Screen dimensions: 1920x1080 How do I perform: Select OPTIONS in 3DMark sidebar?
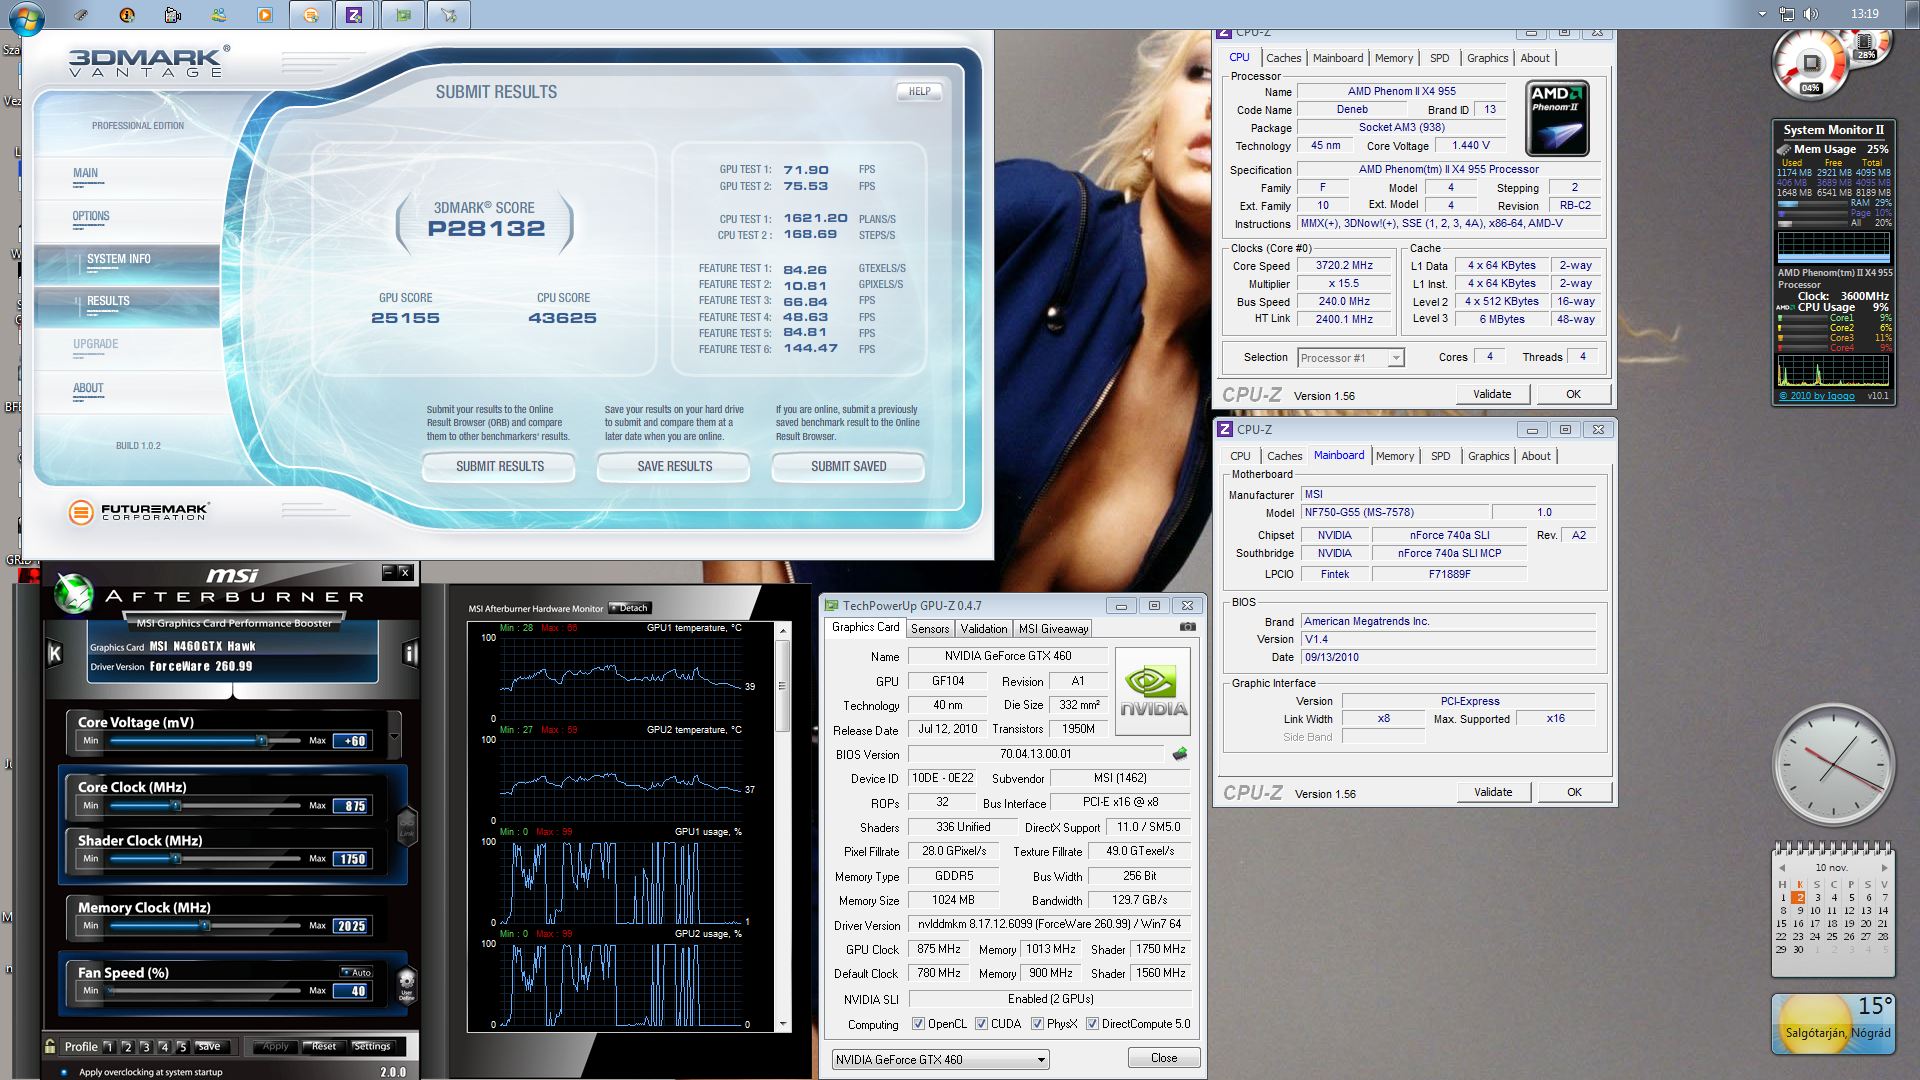click(91, 216)
